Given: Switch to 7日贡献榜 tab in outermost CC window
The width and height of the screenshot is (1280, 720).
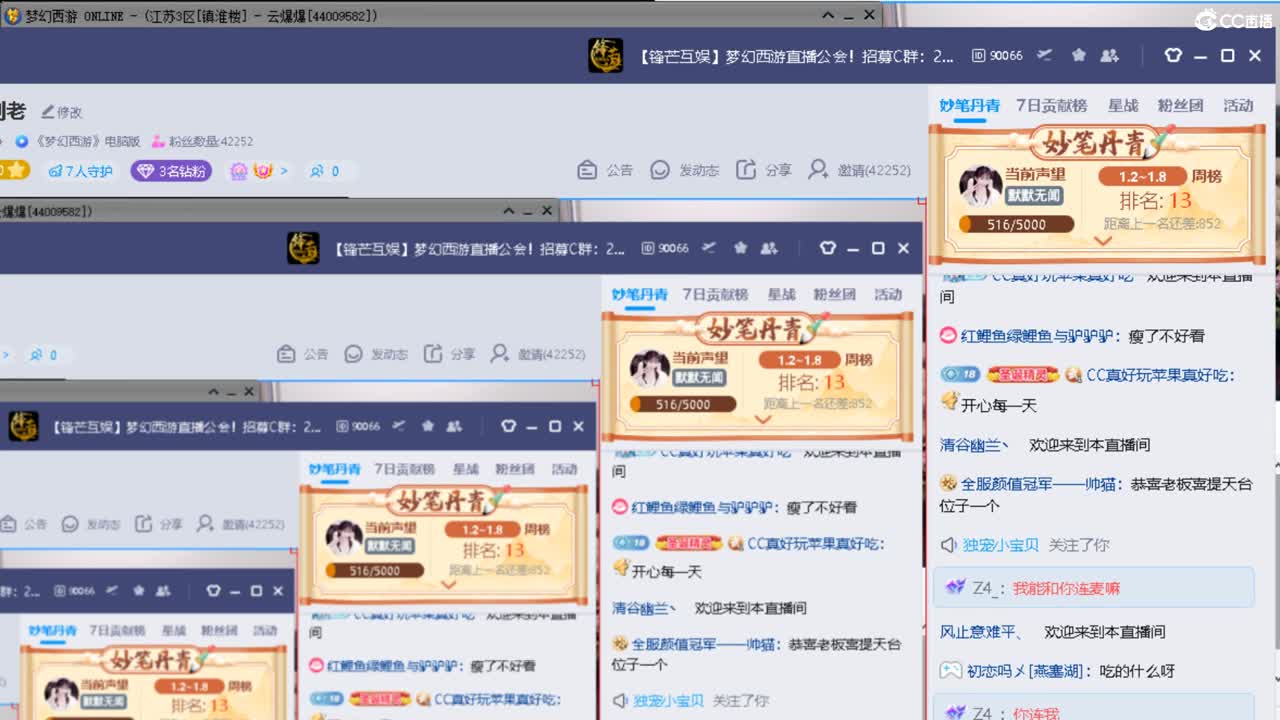Looking at the screenshot, I should (1051, 105).
